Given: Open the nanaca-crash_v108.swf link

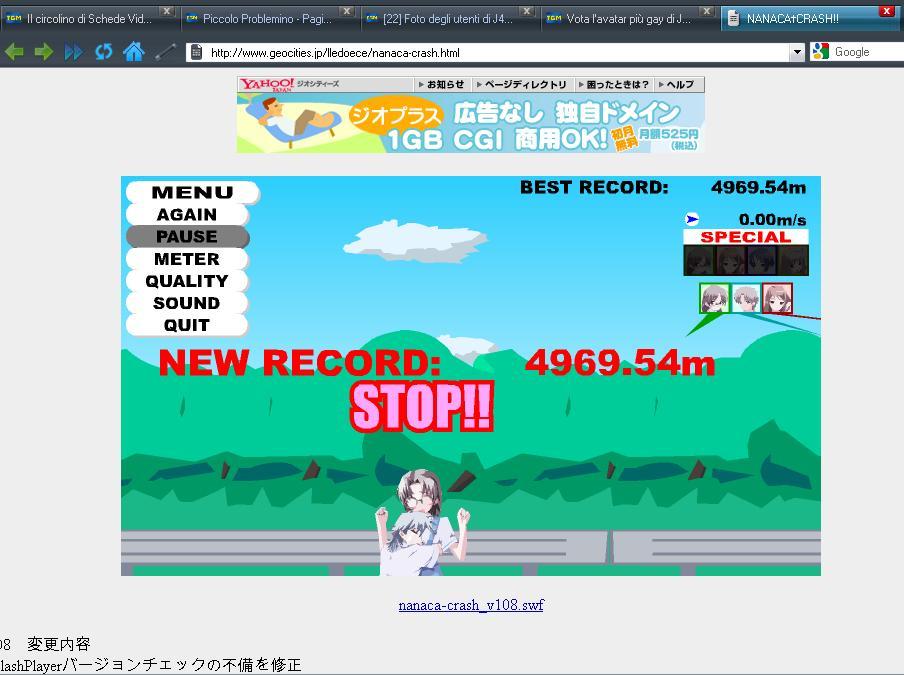Looking at the screenshot, I should pyautogui.click(x=471, y=605).
